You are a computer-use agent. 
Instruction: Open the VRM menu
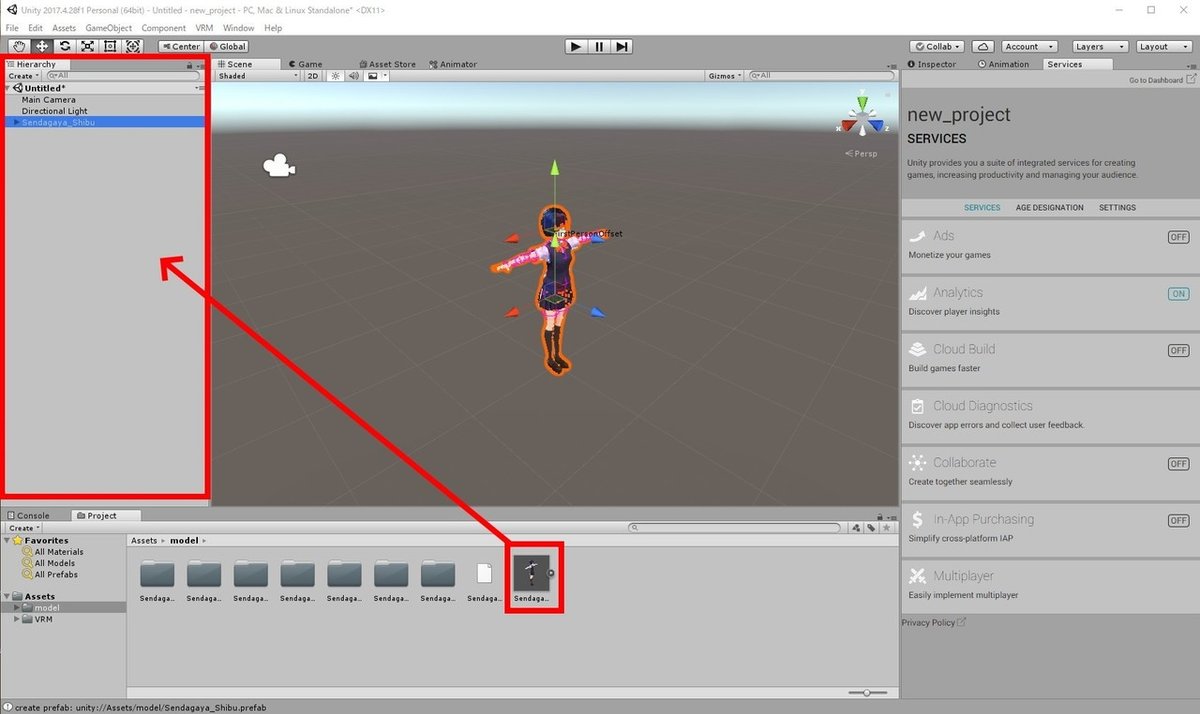click(x=204, y=28)
